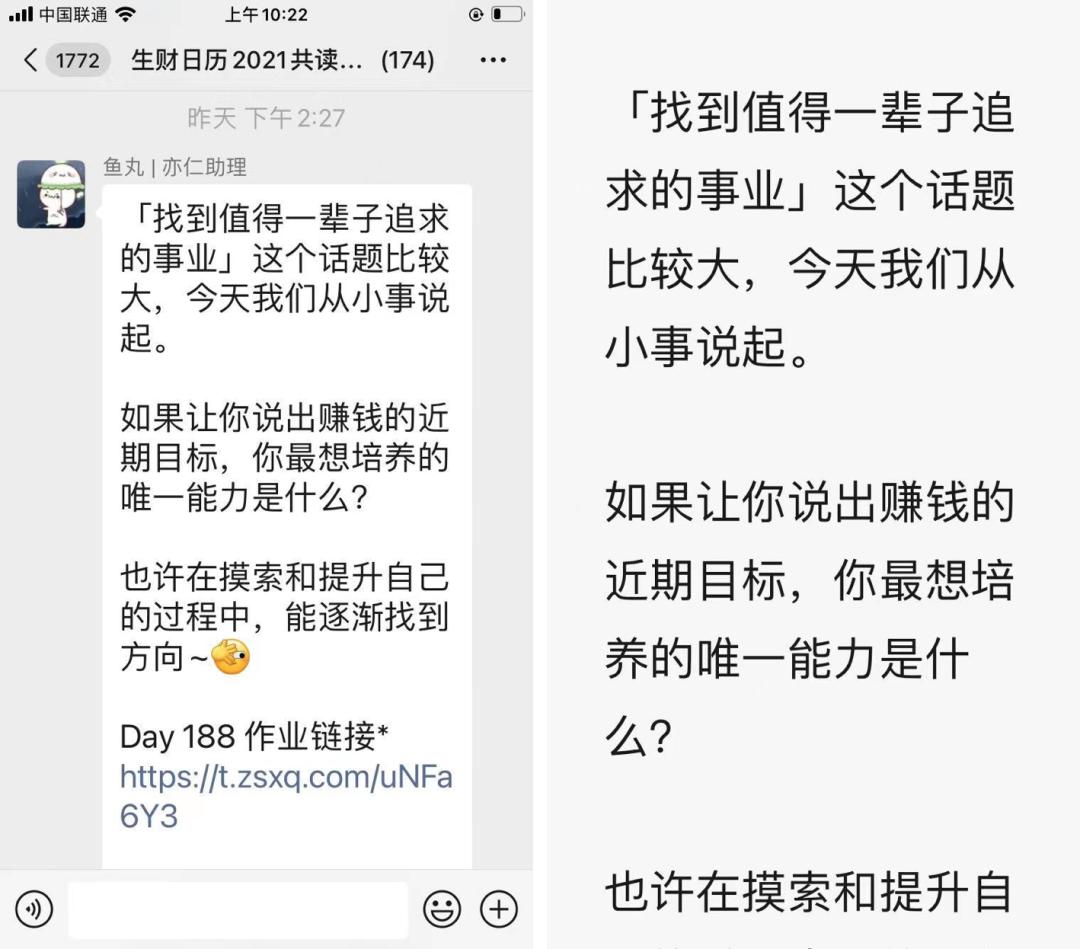Tap the squinting emoji in the message

click(230, 657)
